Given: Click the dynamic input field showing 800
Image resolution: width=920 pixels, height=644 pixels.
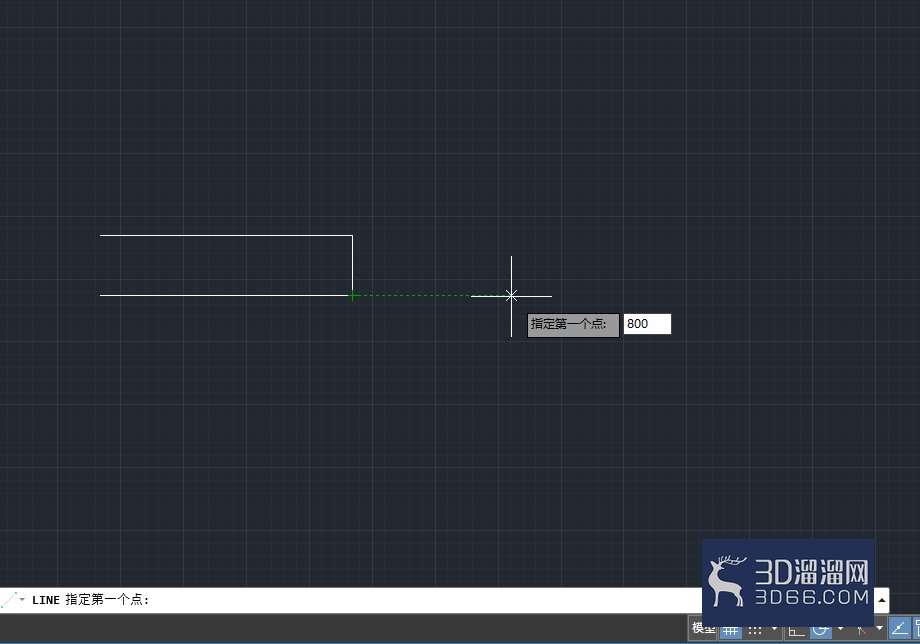Looking at the screenshot, I should click(647, 324).
